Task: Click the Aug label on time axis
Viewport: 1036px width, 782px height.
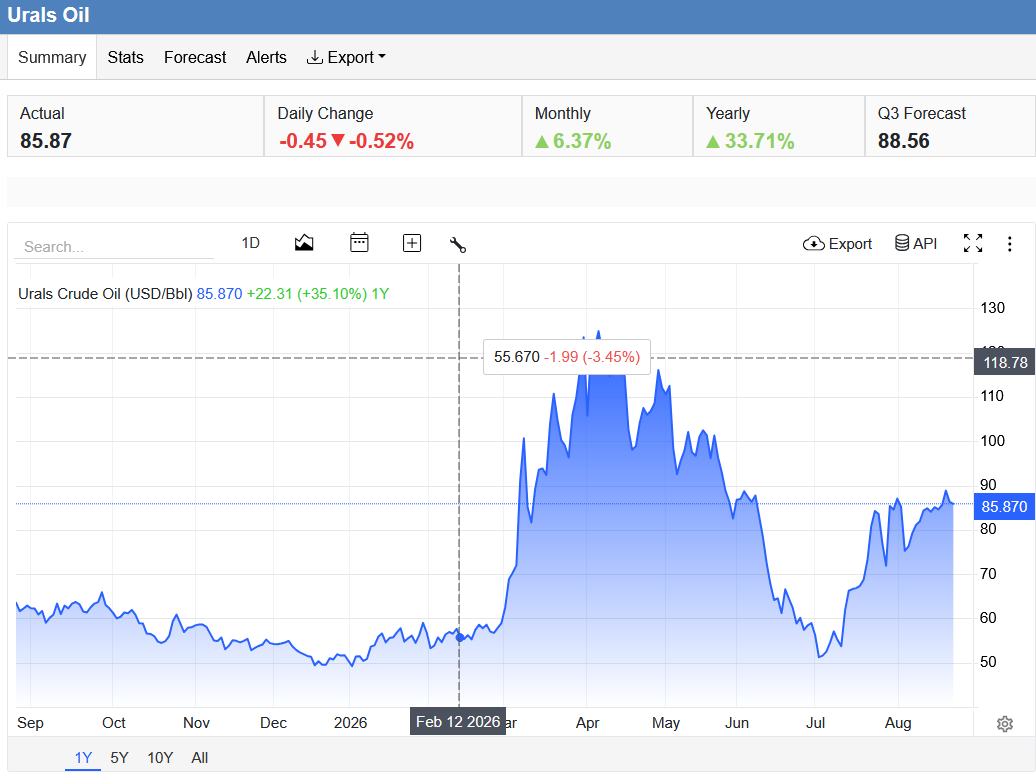Action: tap(898, 723)
